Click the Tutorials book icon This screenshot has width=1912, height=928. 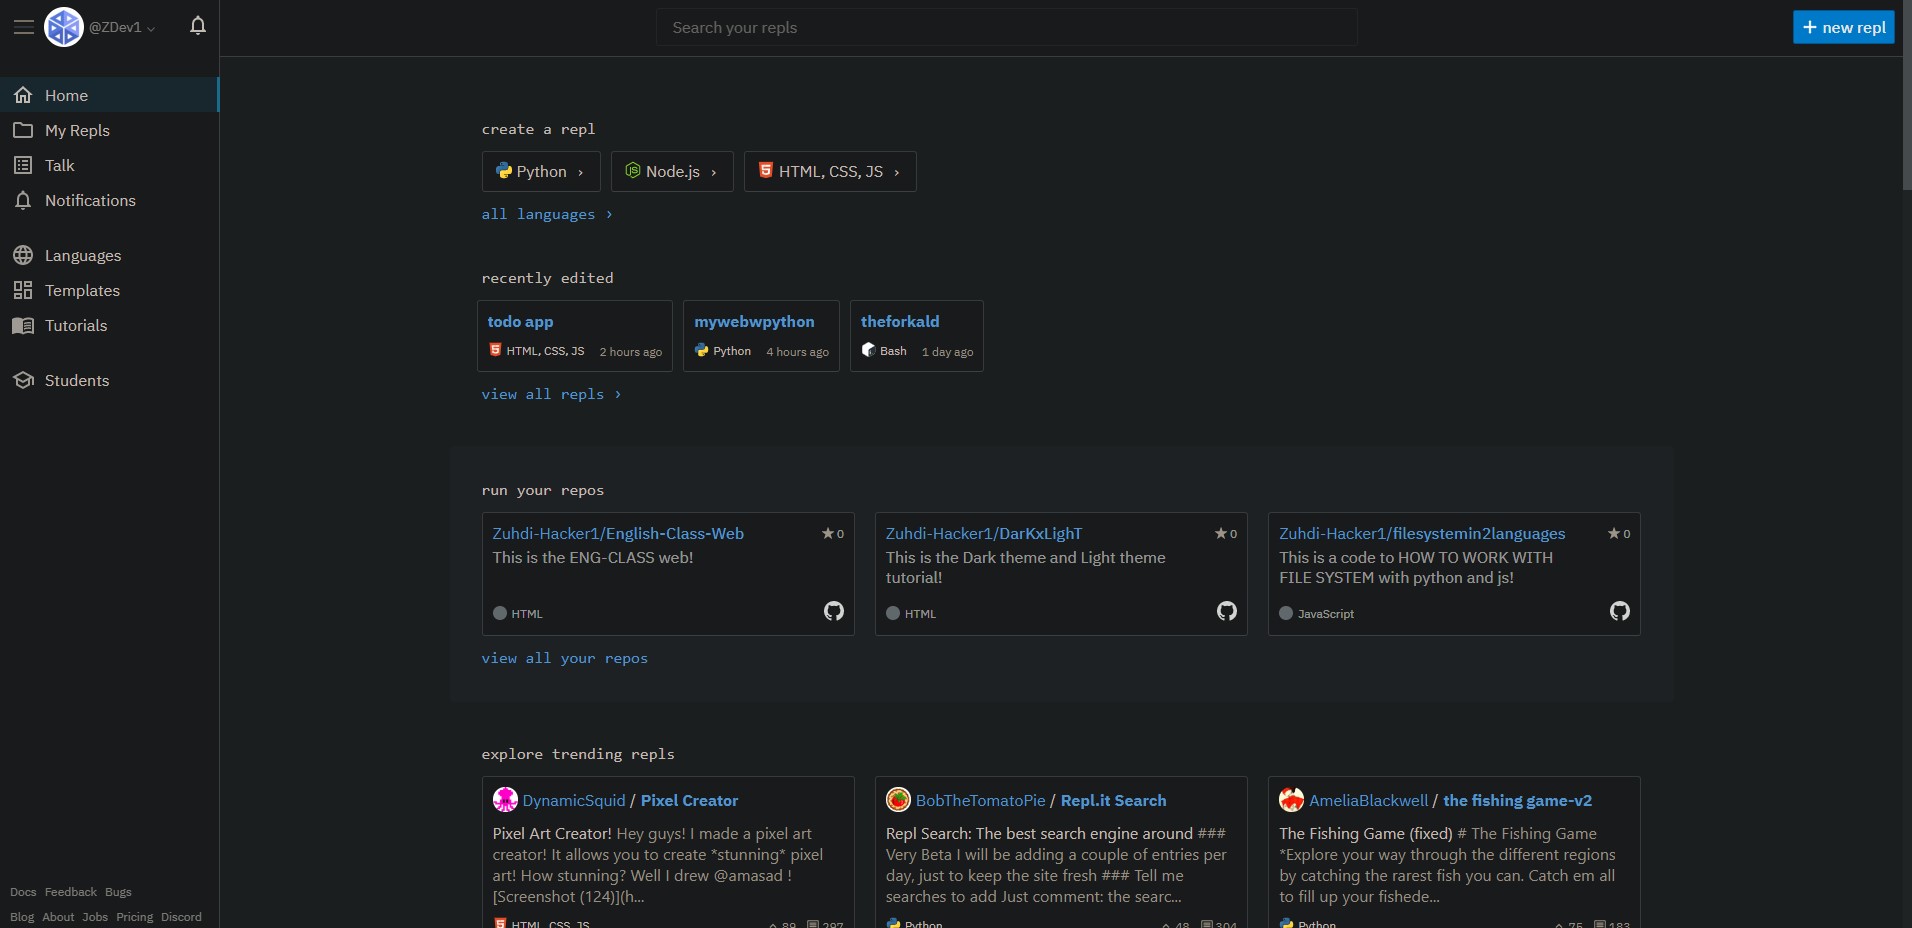point(23,325)
